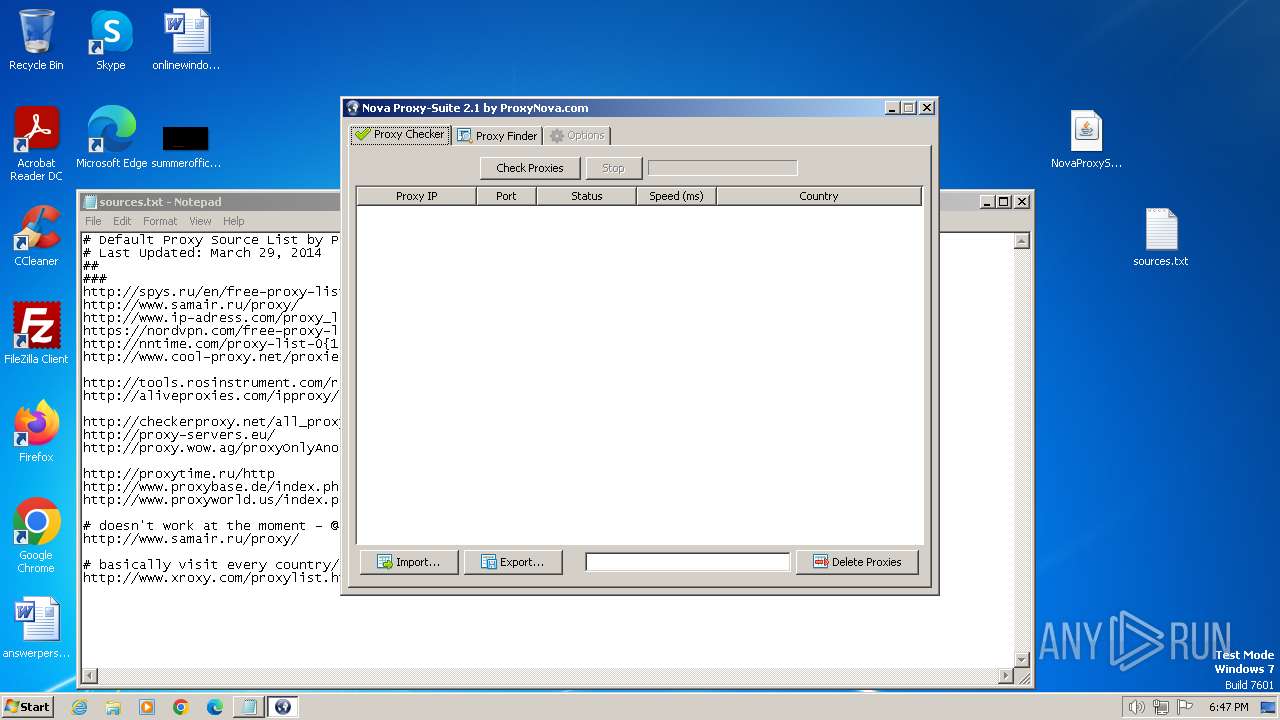This screenshot has width=1280, height=720.
Task: Open Chrome from the taskbar
Action: tap(181, 707)
